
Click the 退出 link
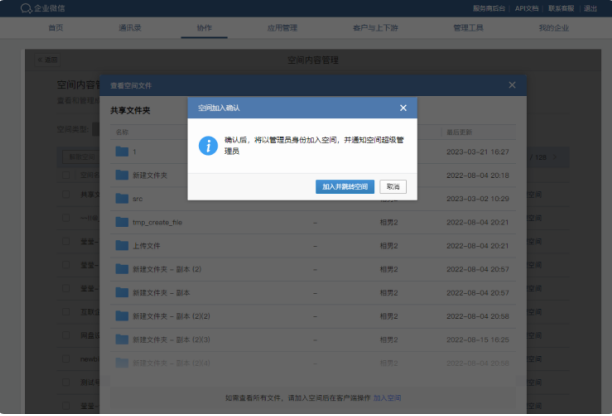590,8
